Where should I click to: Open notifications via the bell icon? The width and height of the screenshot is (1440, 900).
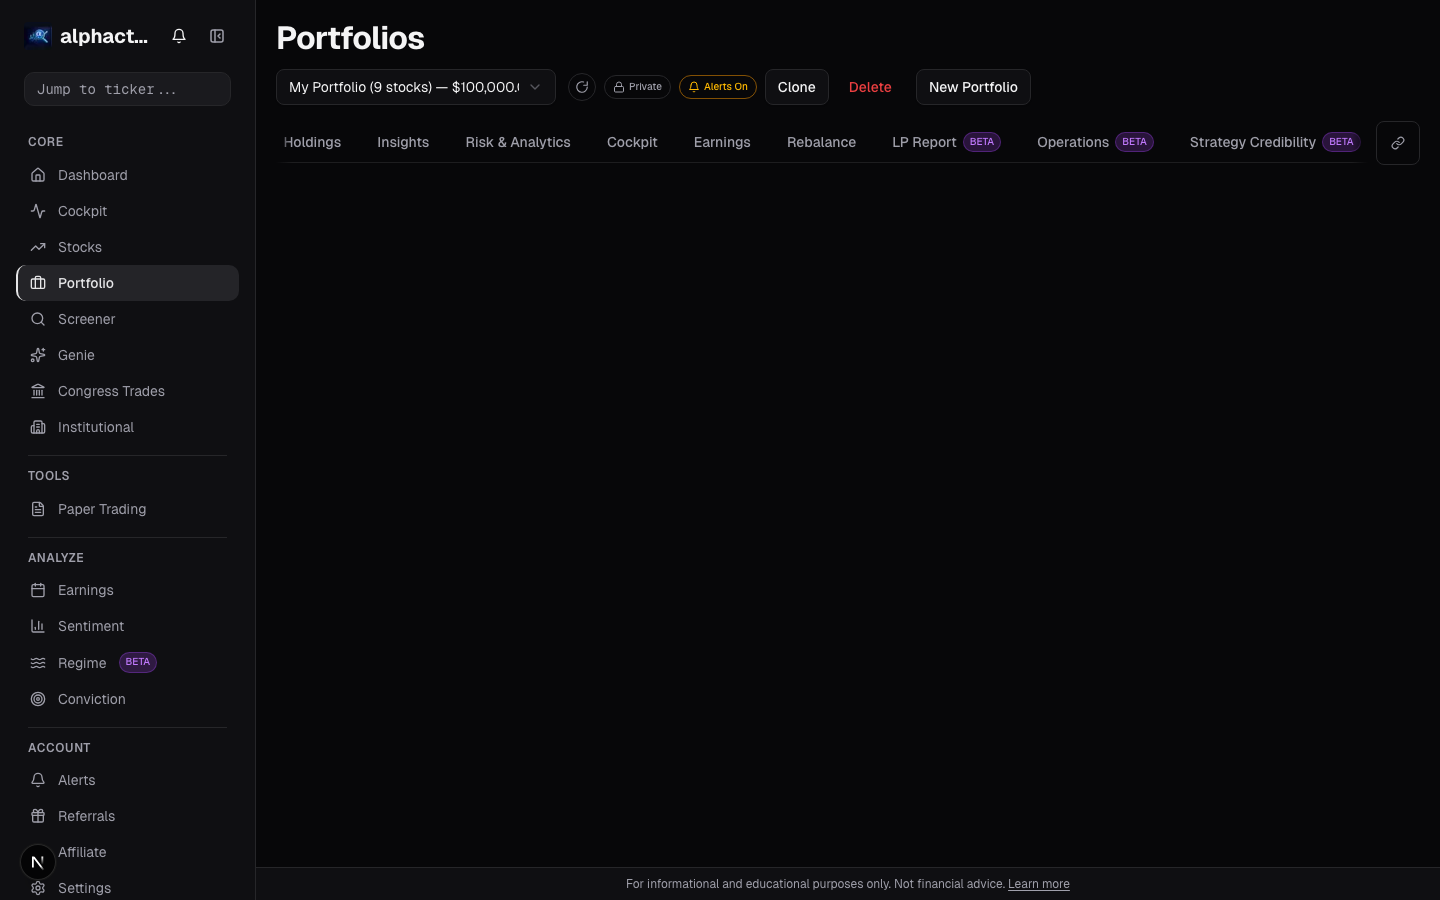[x=179, y=36]
